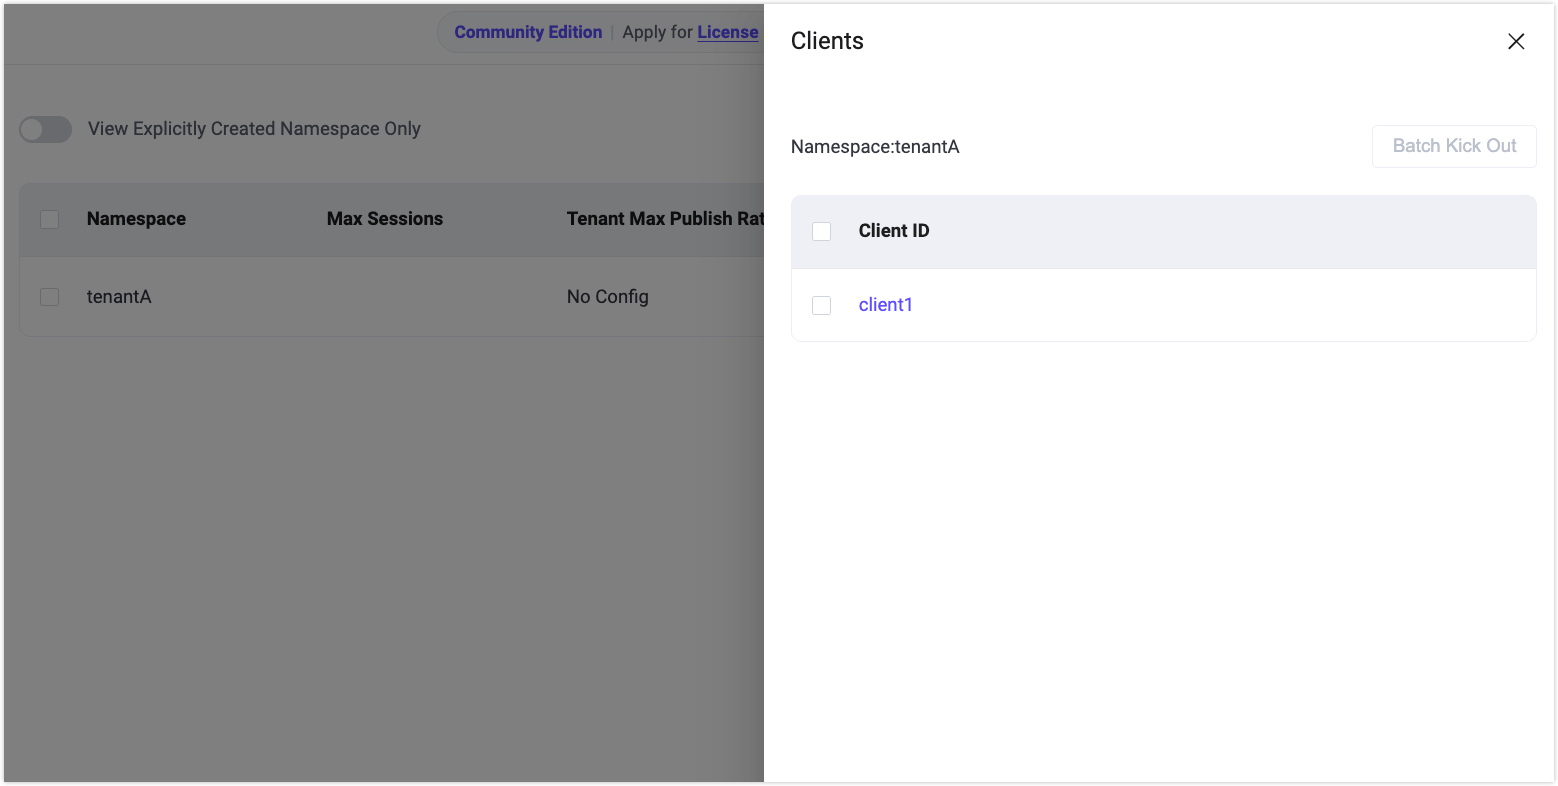The height and width of the screenshot is (786, 1558).
Task: Click the tenantA namespace cell
Action: click(119, 297)
